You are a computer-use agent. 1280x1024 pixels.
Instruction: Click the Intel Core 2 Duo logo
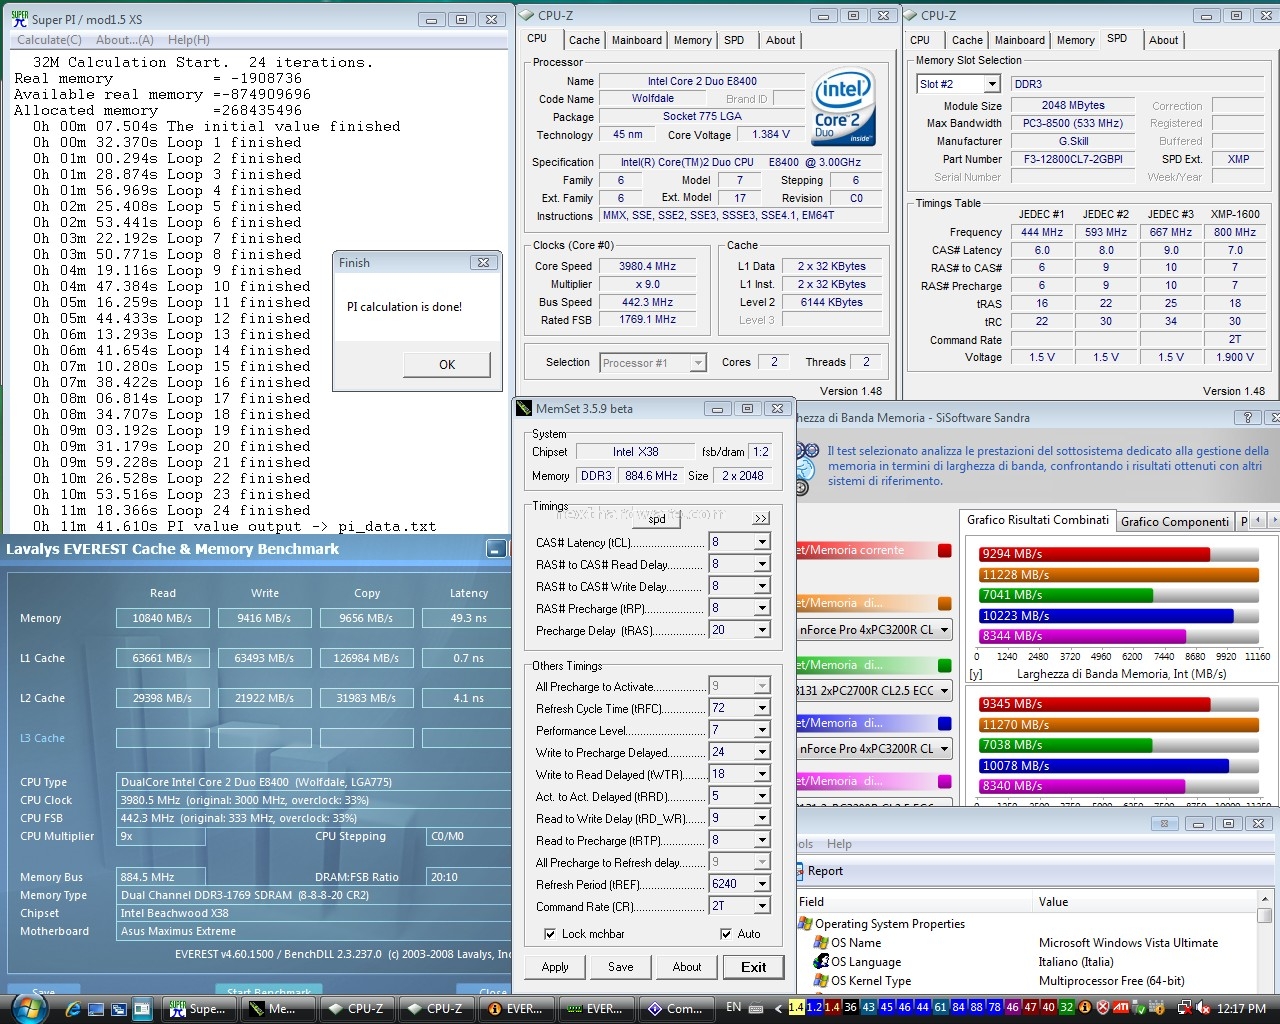(843, 106)
